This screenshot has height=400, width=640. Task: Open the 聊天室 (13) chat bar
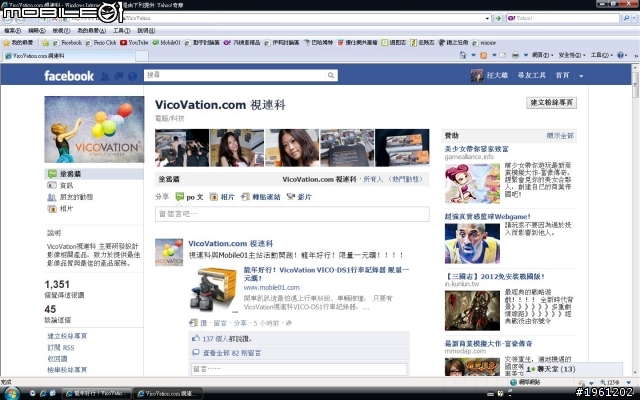(573, 369)
